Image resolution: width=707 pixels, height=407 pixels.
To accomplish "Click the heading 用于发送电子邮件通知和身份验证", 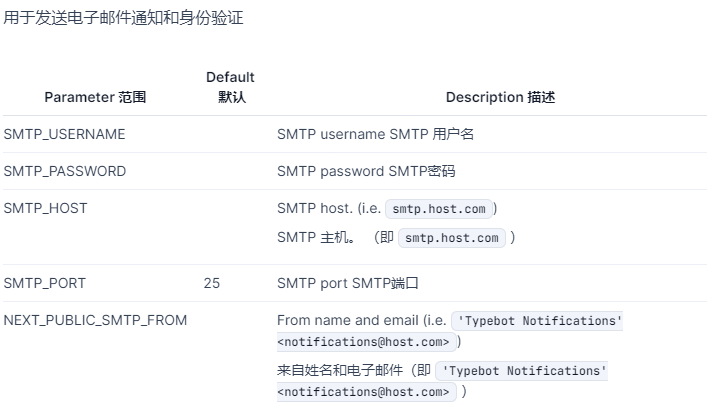I will click(124, 18).
